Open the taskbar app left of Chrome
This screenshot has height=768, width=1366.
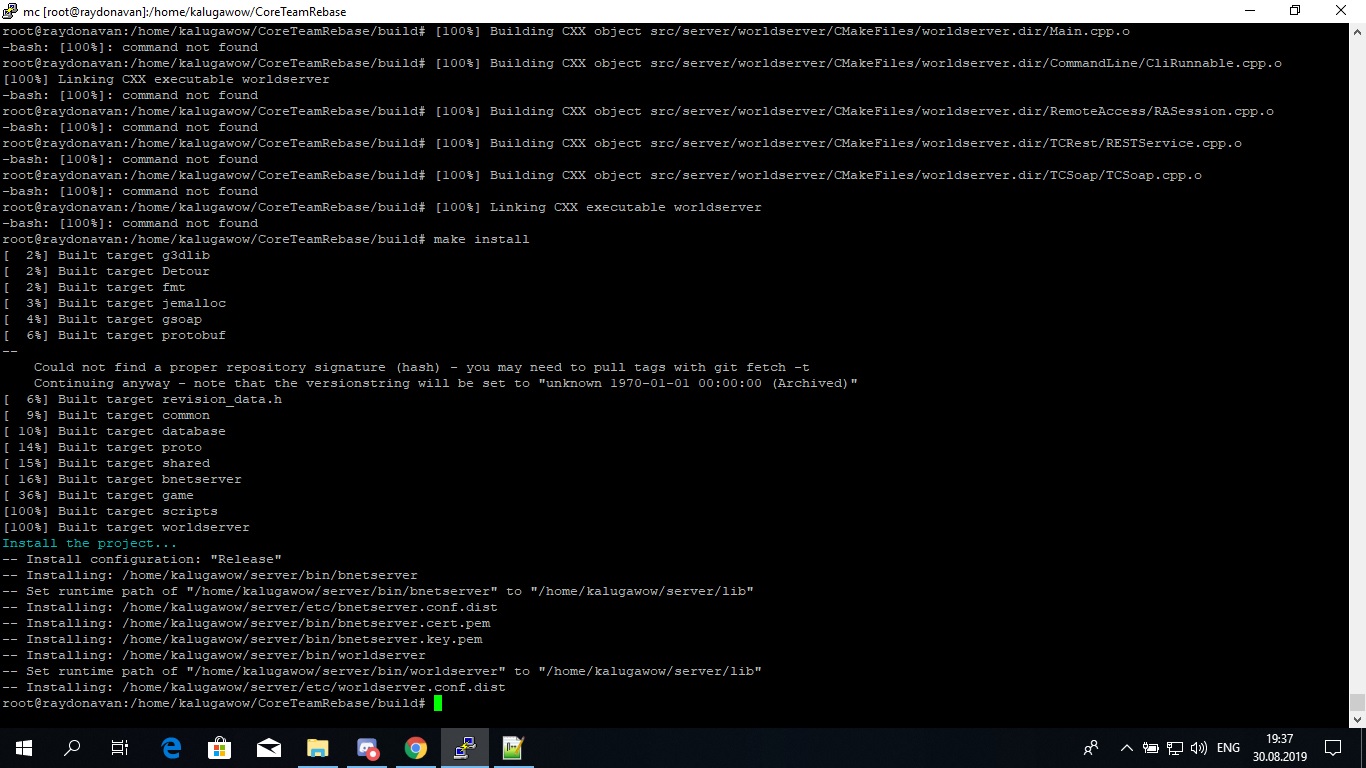tap(366, 747)
